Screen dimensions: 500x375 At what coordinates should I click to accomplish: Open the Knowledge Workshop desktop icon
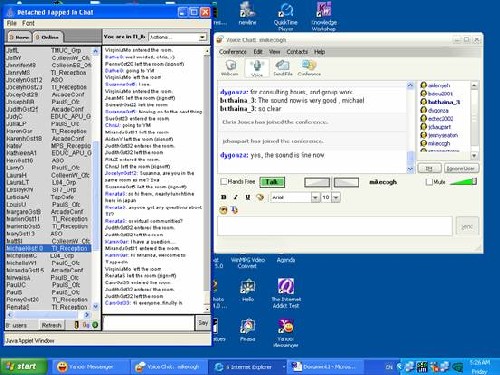click(324, 16)
